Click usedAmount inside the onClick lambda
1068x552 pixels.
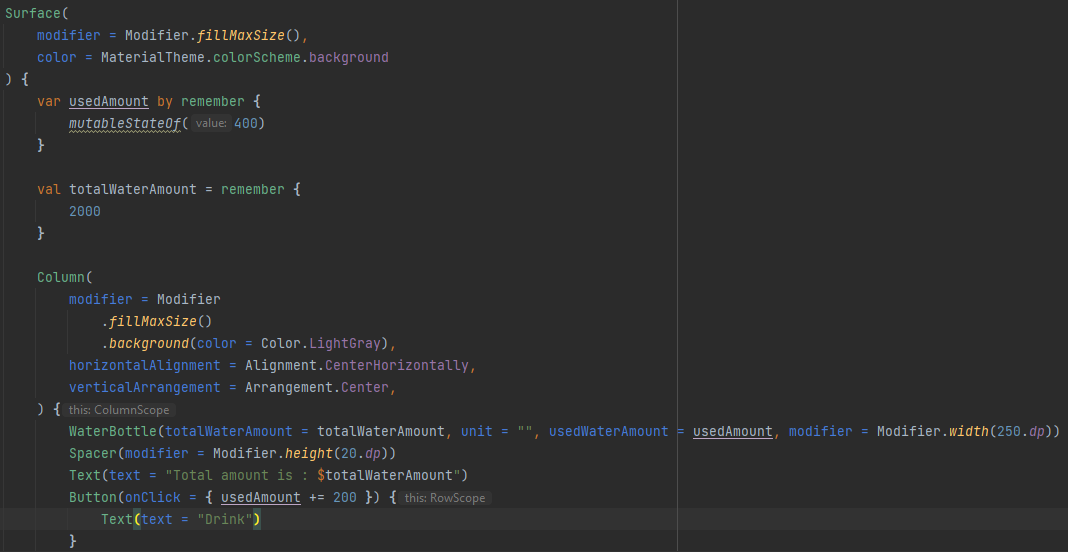[x=261, y=497]
